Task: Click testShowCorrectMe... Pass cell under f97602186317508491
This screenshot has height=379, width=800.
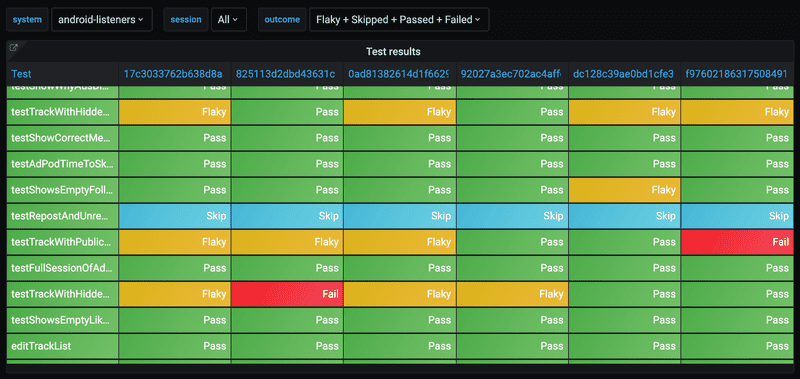Action: tap(738, 138)
